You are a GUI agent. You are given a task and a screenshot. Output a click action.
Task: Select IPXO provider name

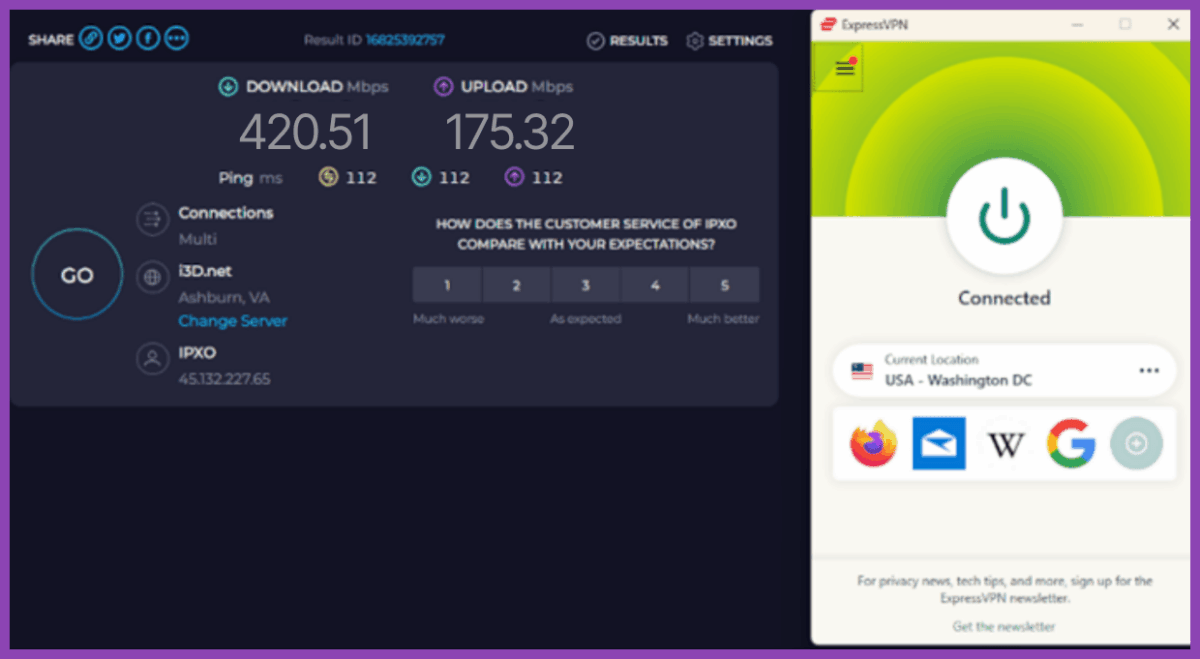pyautogui.click(x=197, y=353)
